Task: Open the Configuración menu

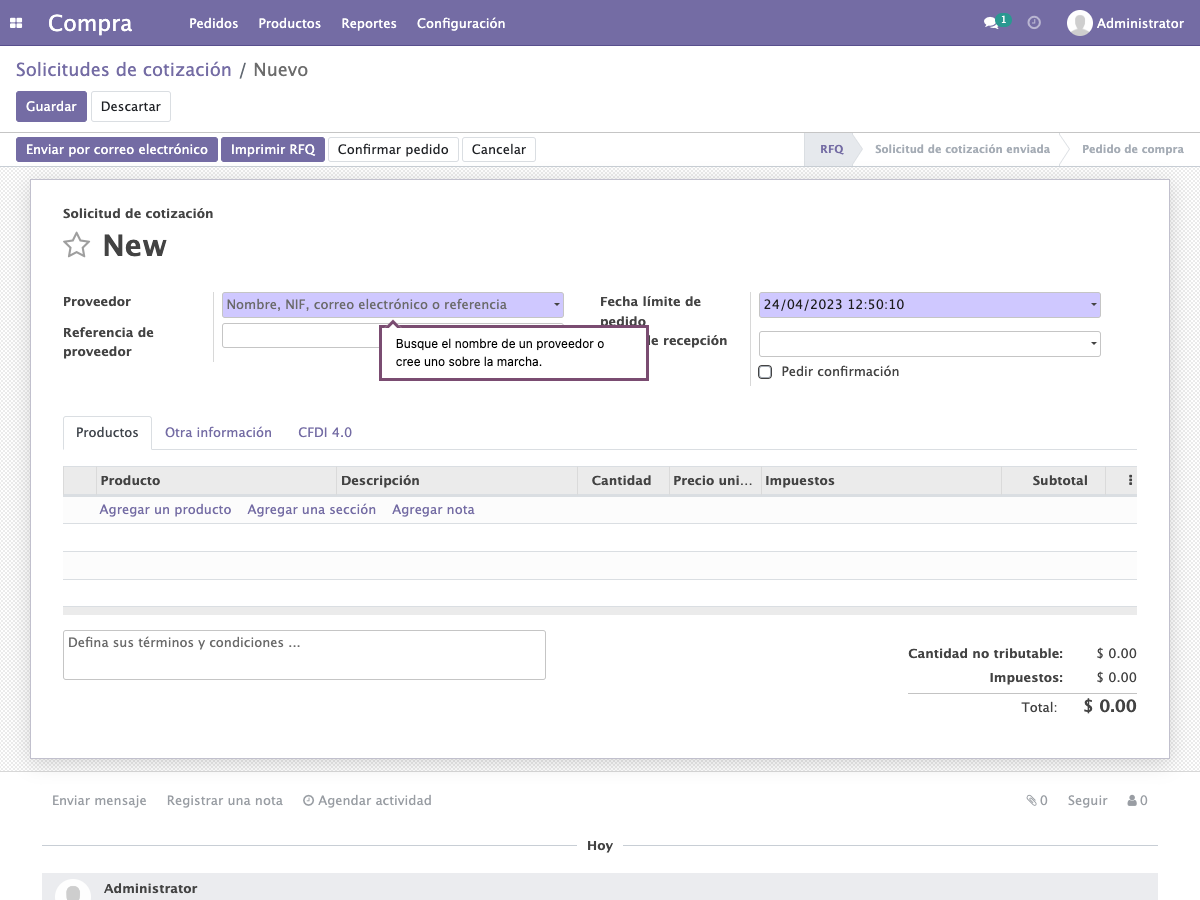Action: 461,23
